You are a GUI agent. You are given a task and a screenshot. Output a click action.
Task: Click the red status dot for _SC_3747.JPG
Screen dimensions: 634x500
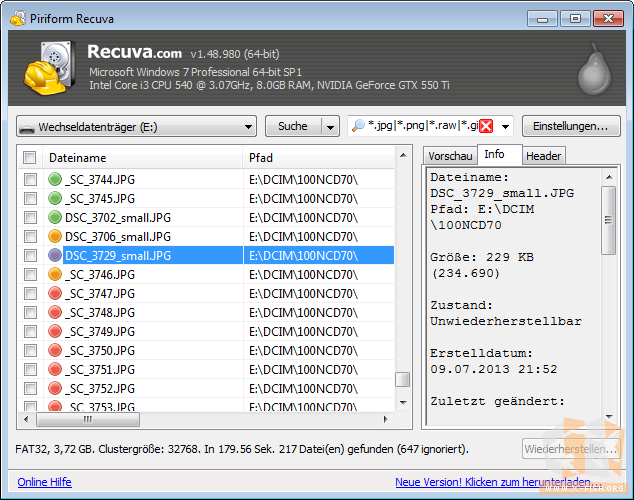[x=56, y=294]
